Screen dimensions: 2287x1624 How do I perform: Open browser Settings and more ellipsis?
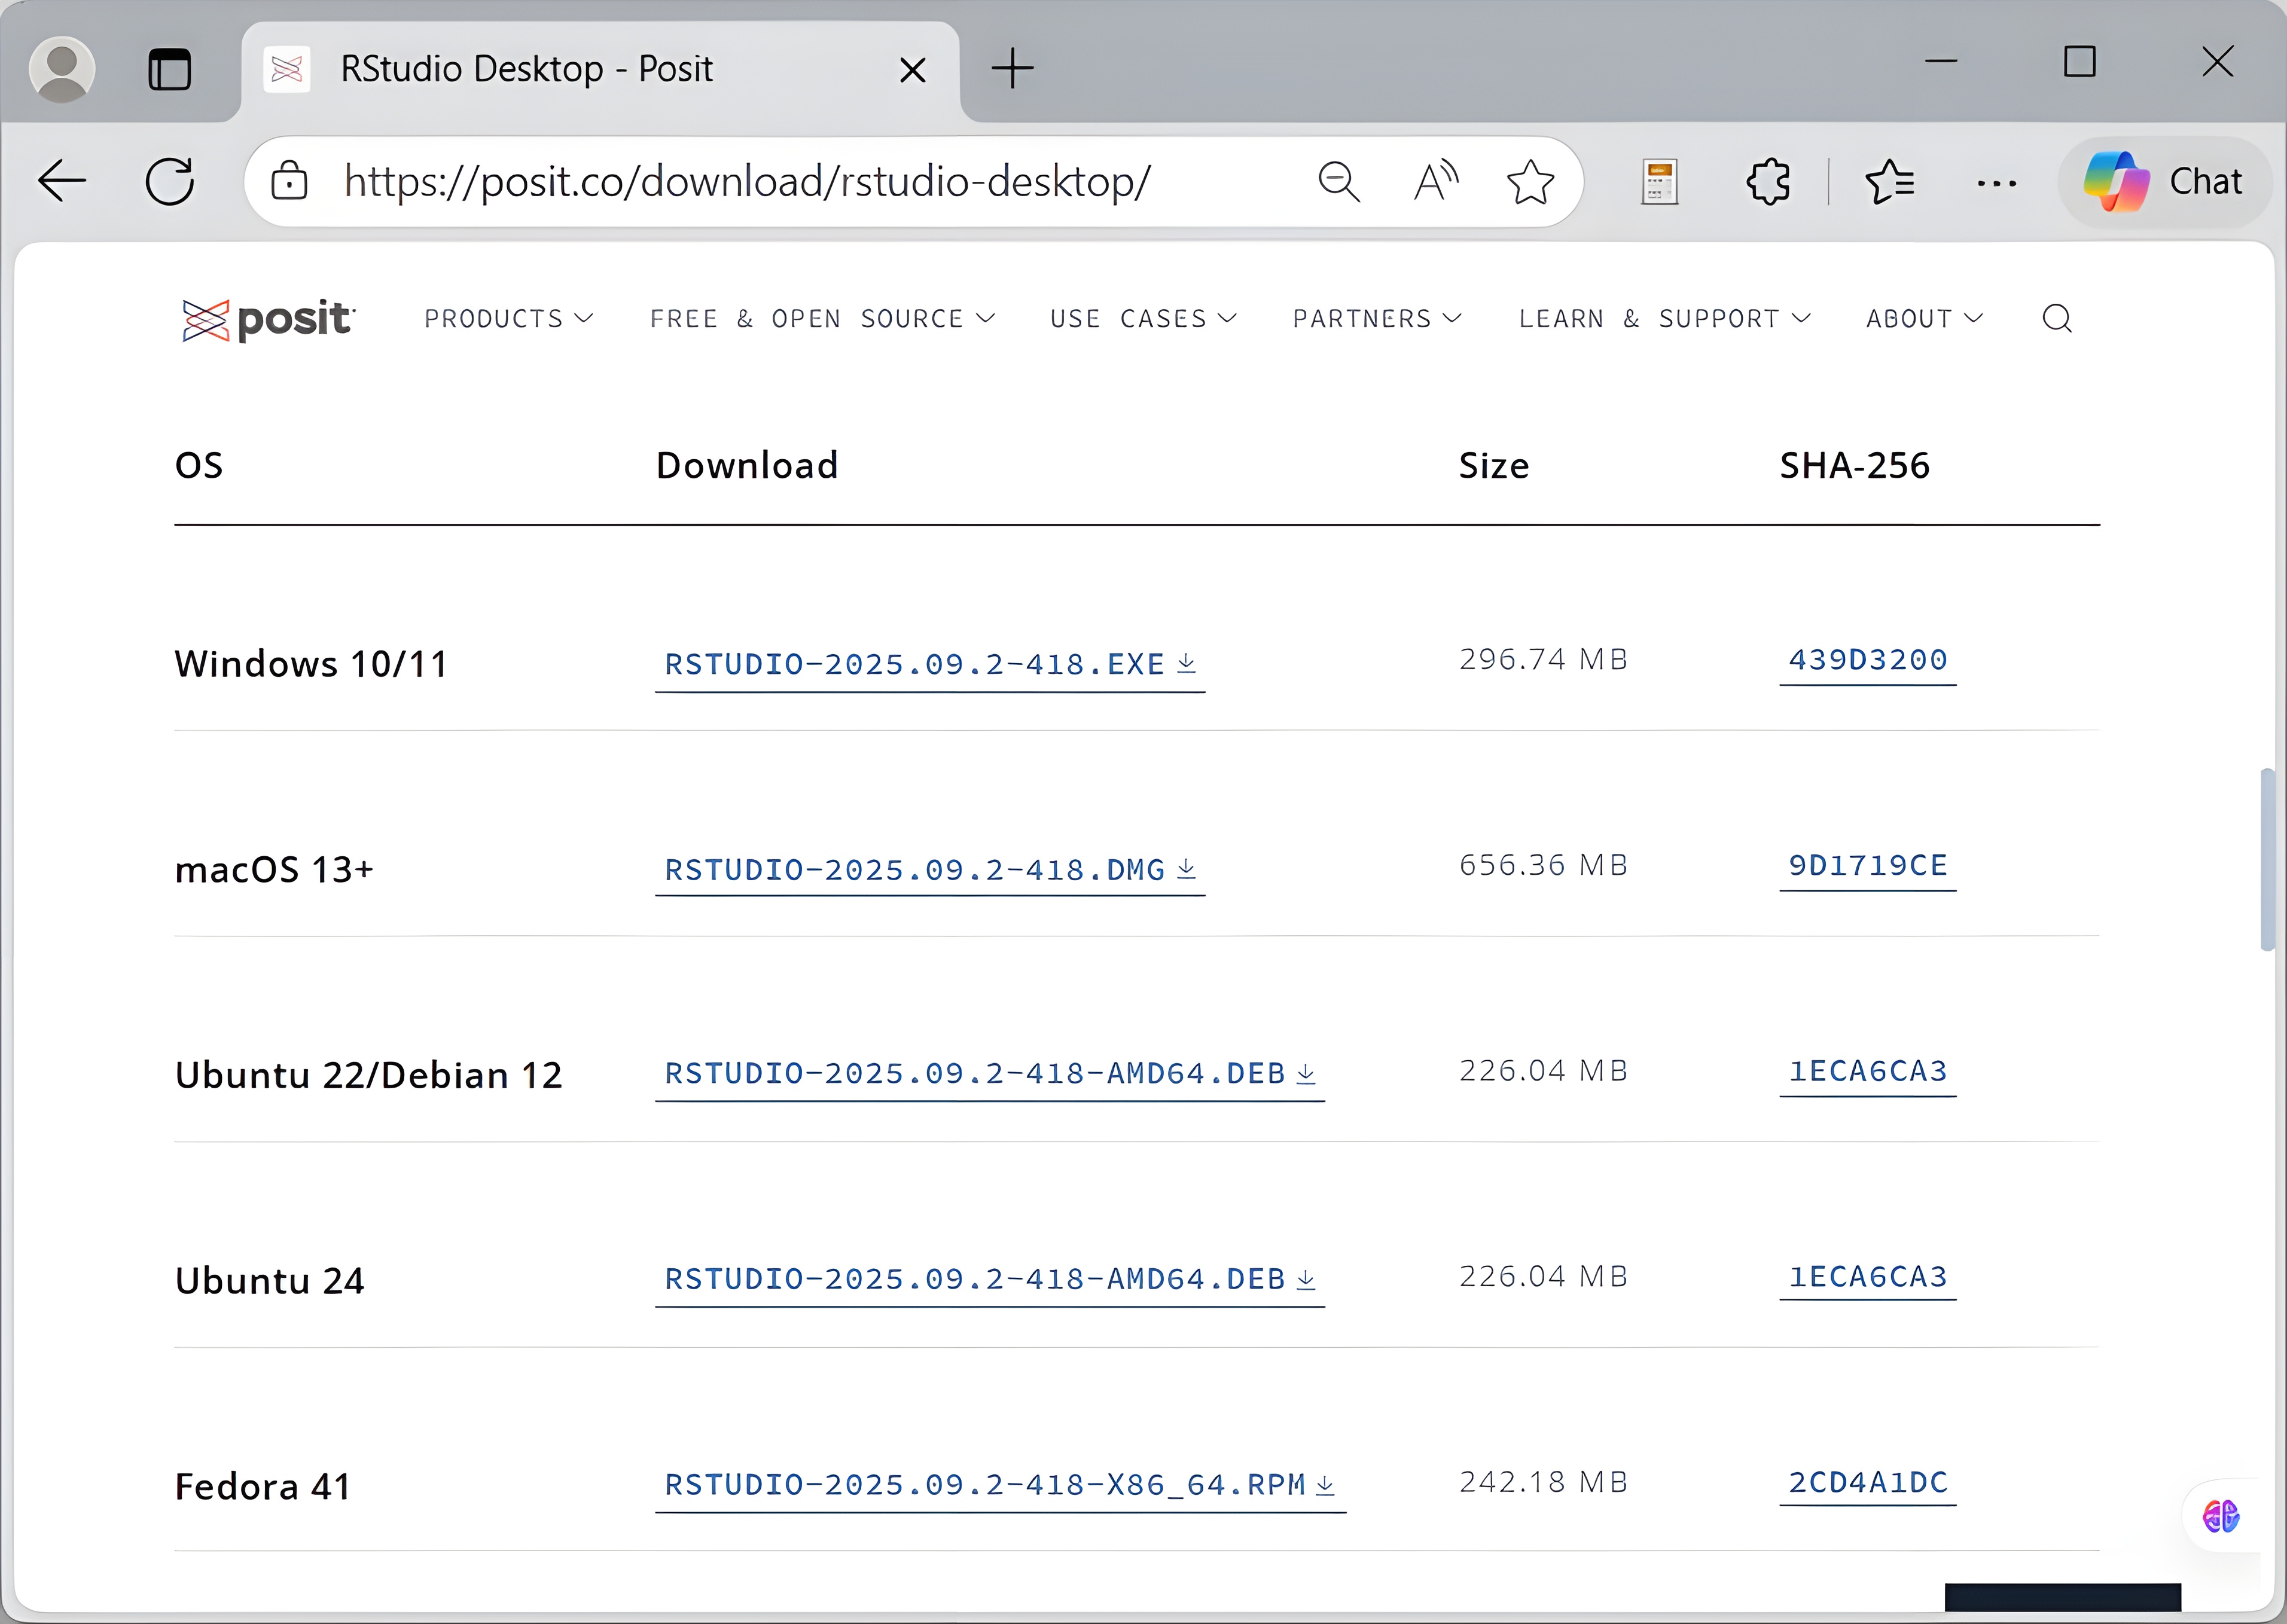pos(1996,182)
